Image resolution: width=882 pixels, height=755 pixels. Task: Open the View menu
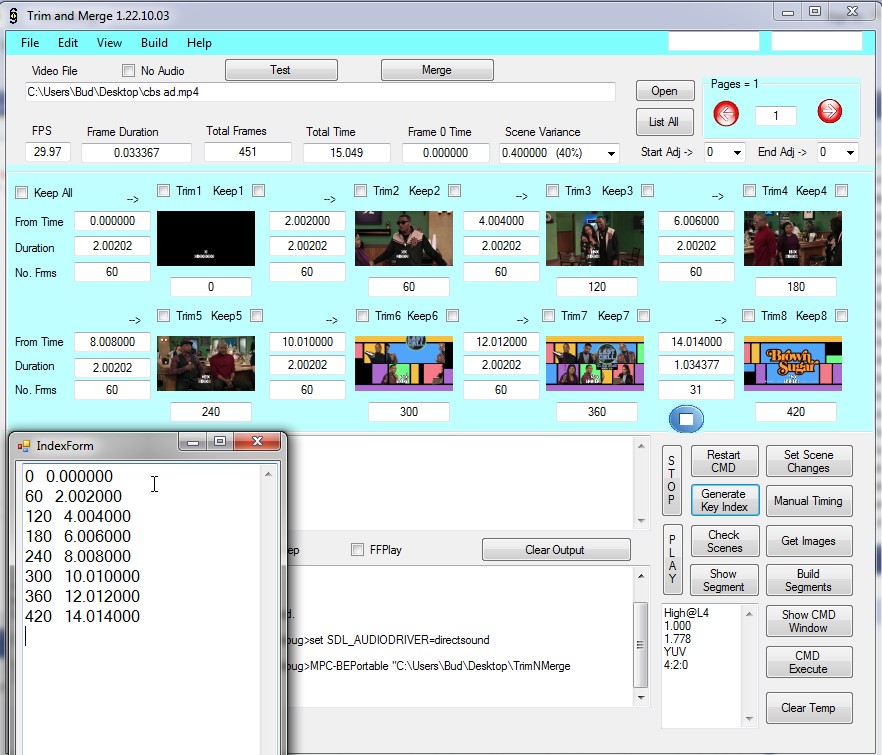click(x=109, y=43)
